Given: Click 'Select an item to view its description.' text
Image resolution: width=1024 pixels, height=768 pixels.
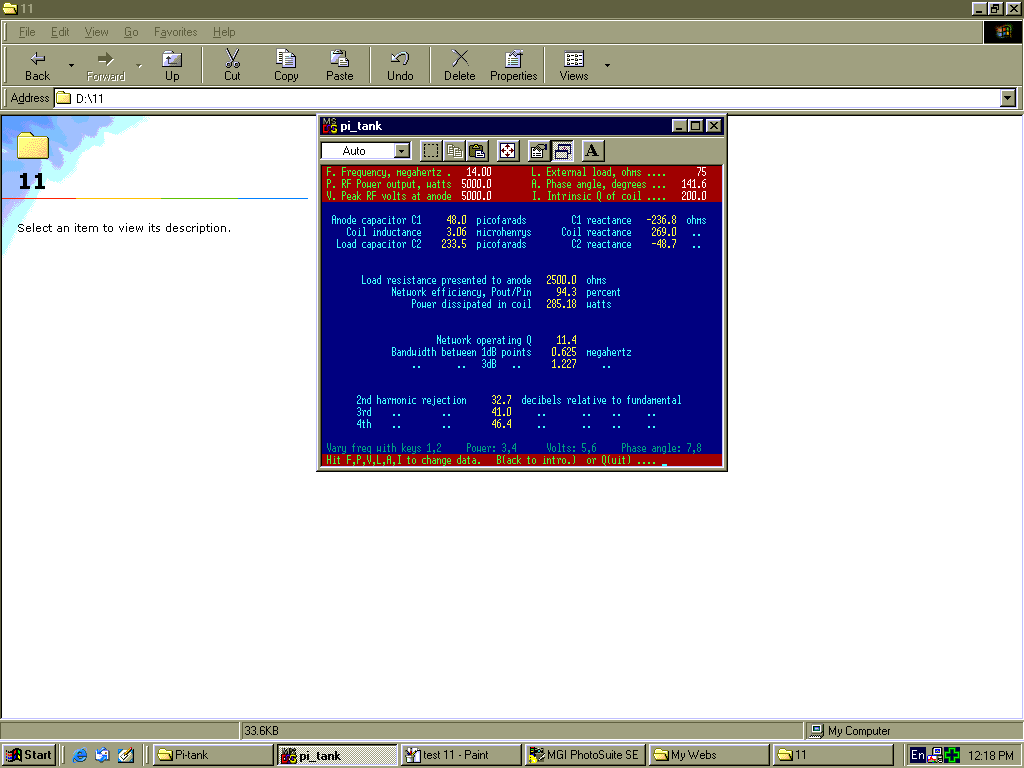Looking at the screenshot, I should tap(124, 228).
